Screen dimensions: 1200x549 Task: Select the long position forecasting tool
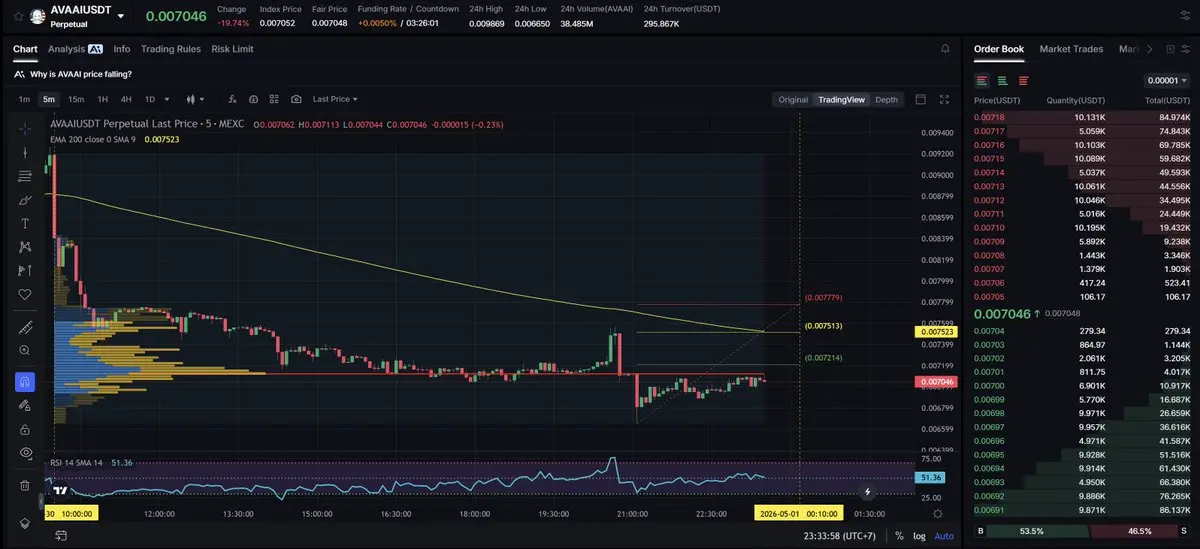coord(25,271)
